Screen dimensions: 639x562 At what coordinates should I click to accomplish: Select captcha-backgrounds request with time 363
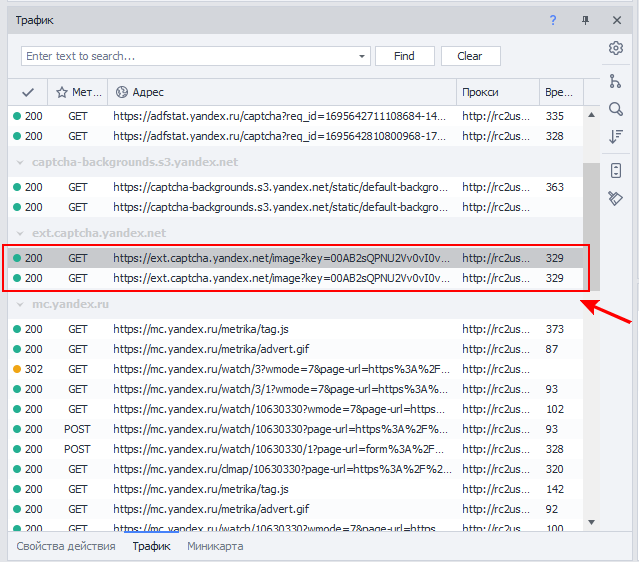coord(295,187)
